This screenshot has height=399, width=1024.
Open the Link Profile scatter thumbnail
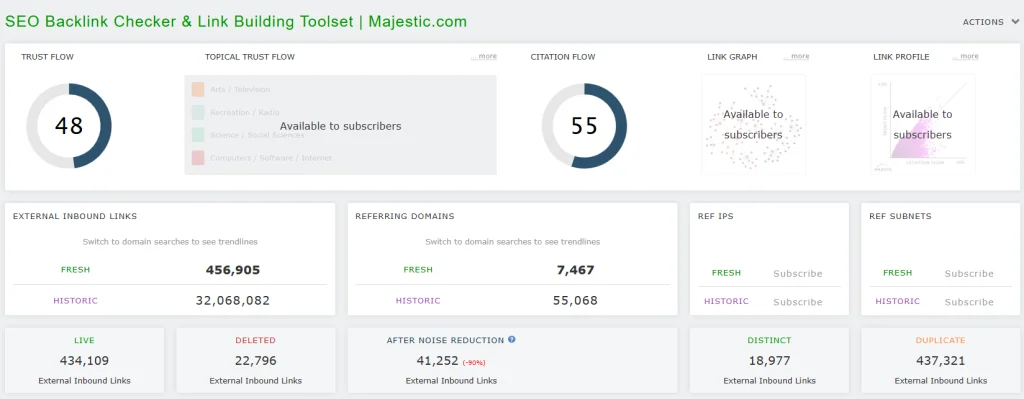[923, 125]
